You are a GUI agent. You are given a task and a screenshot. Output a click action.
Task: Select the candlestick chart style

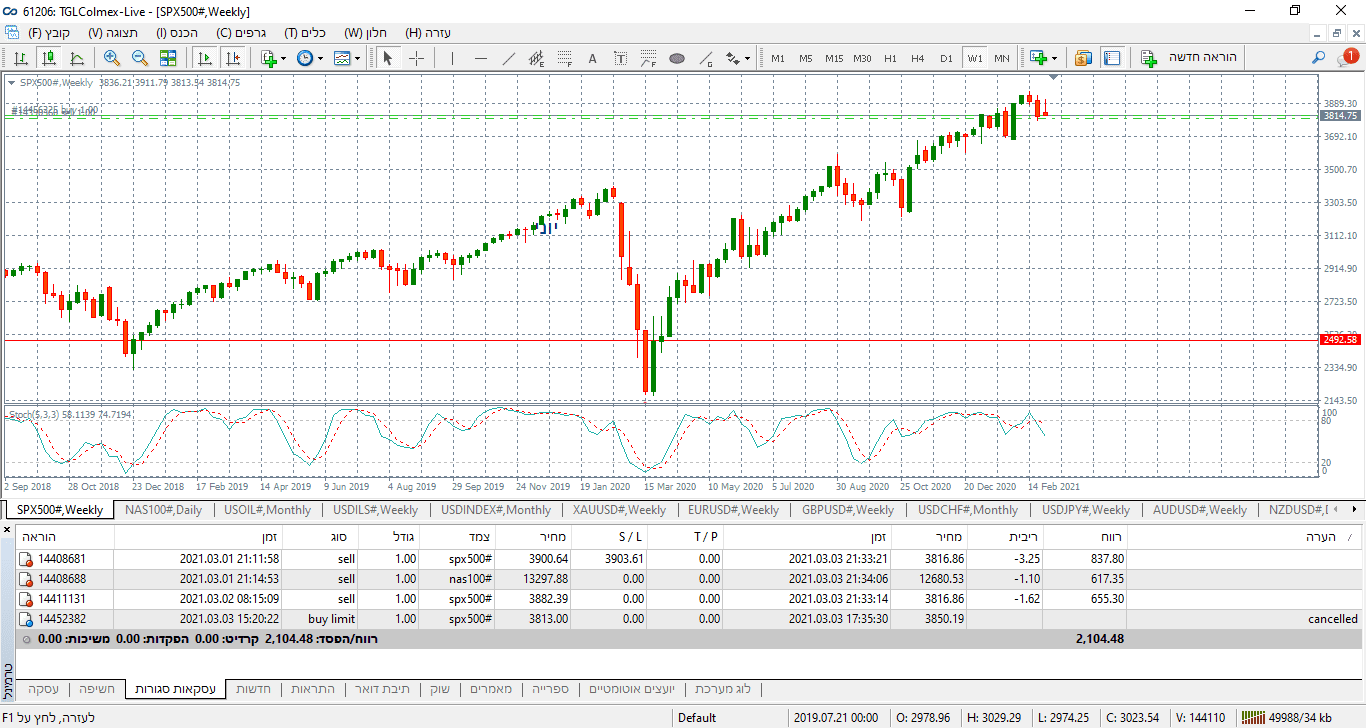point(48,58)
